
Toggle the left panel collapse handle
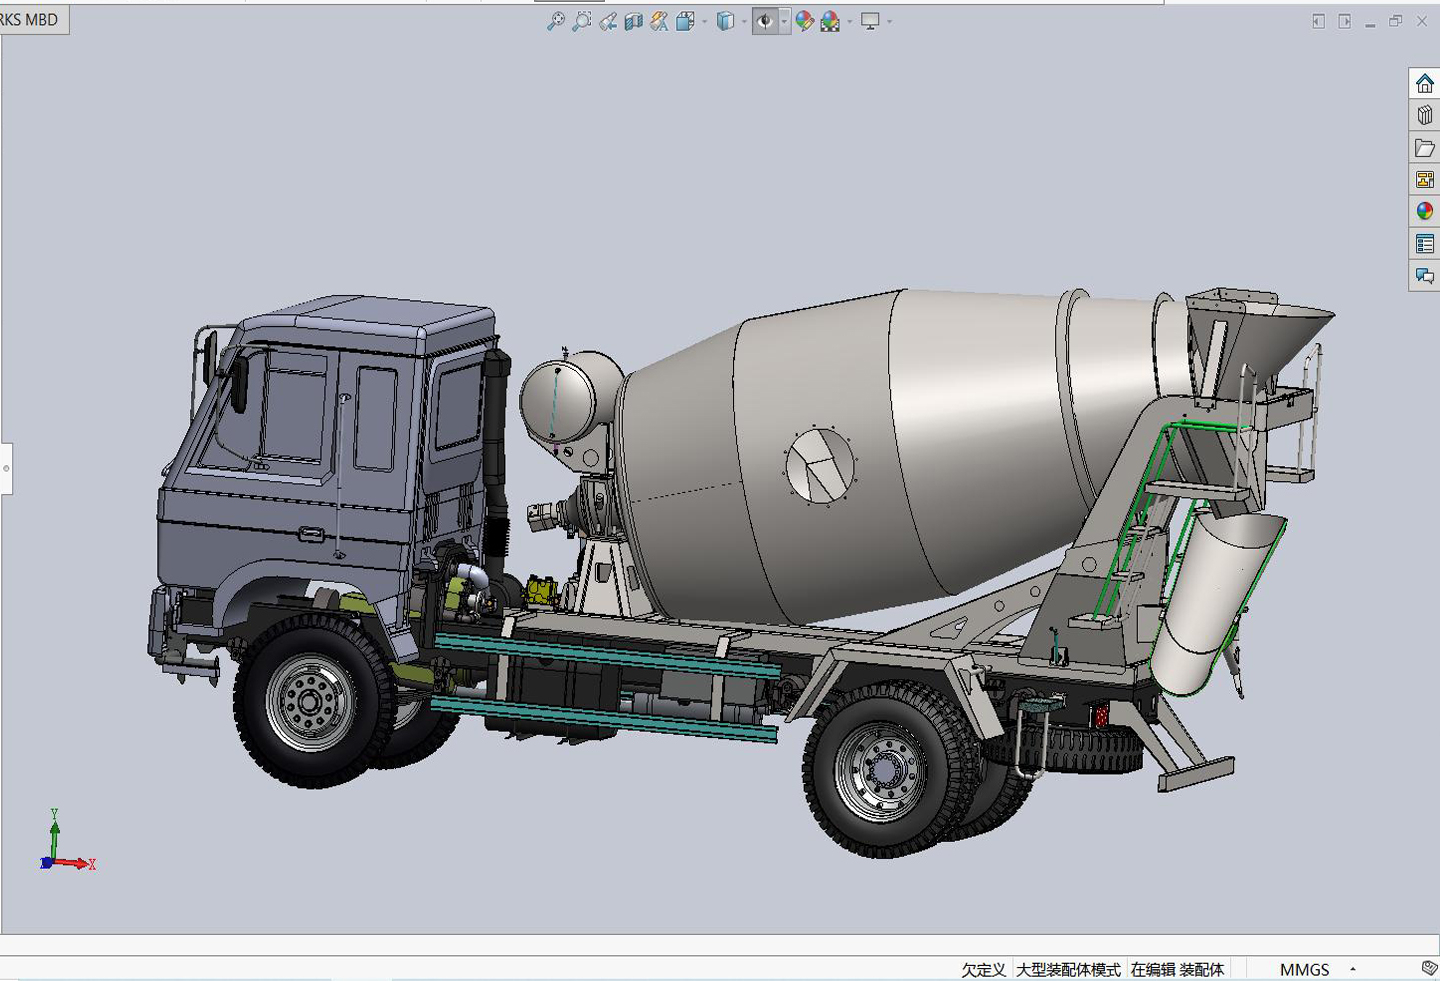coord(6,468)
